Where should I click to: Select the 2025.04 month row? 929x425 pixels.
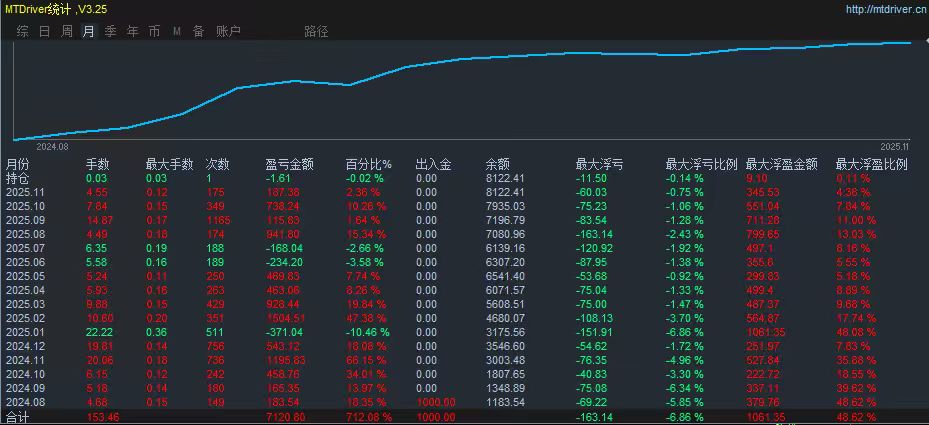point(464,290)
